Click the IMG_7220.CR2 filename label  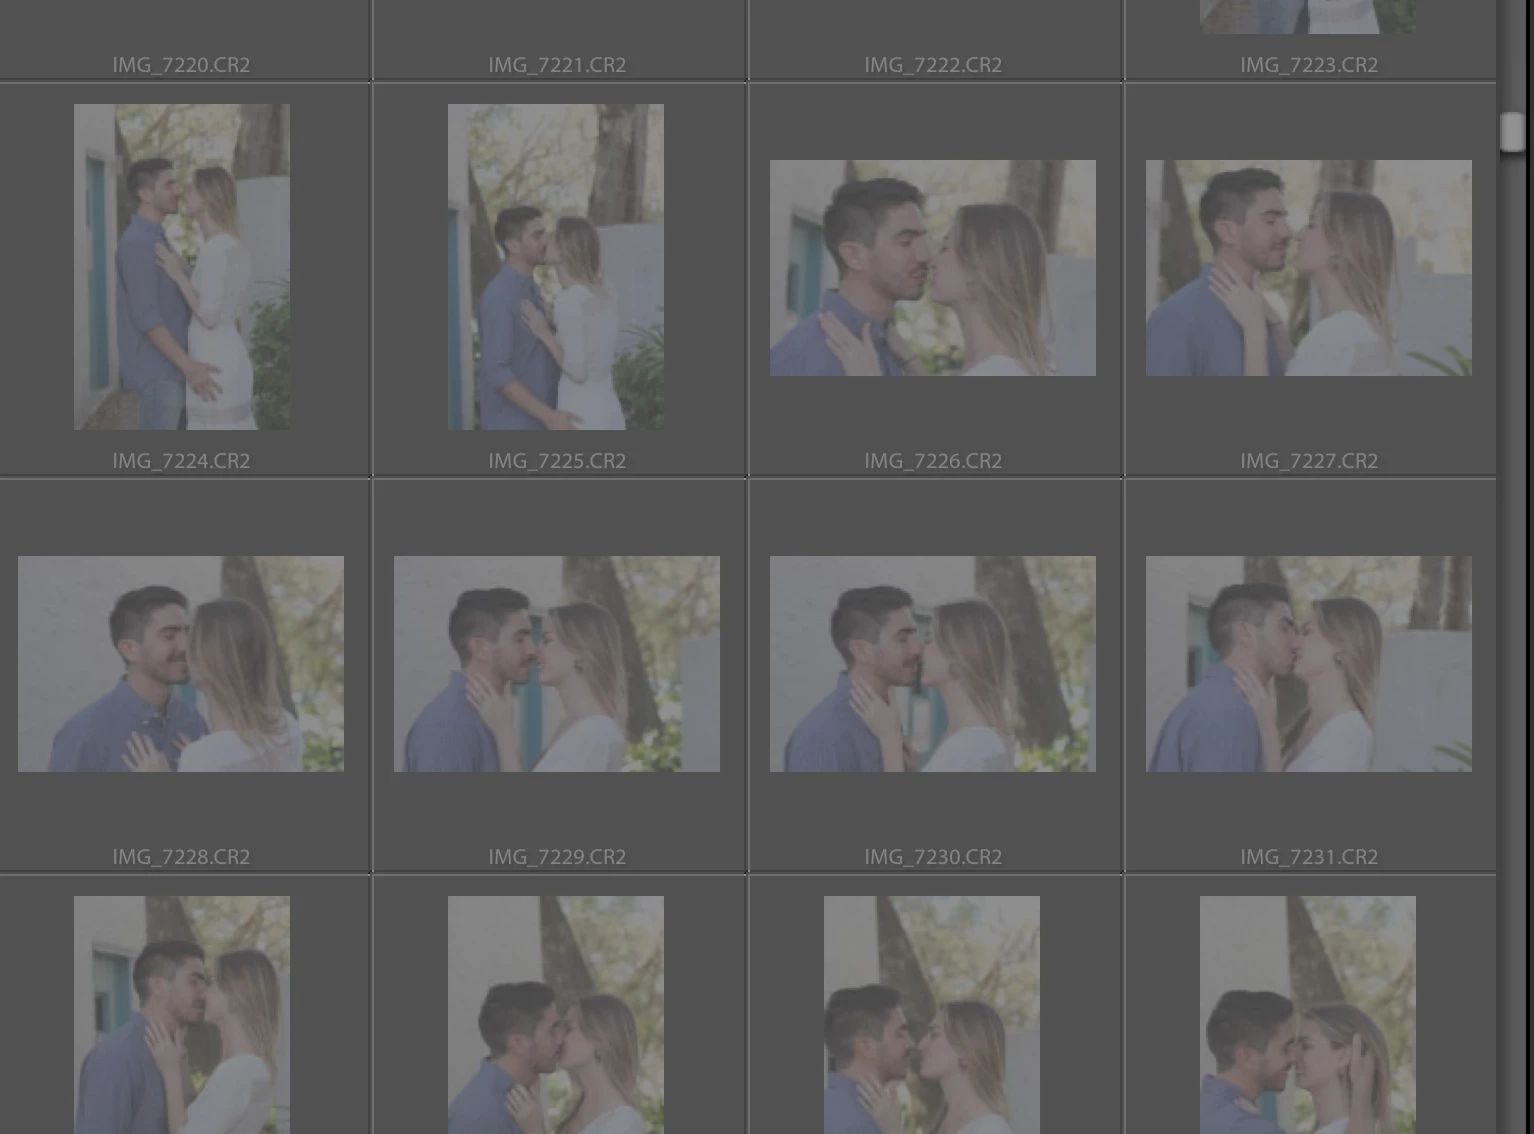point(181,65)
